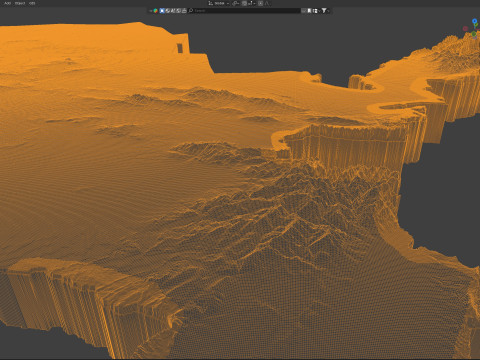Open the Add menu
This screenshot has height=360, width=480.
click(x=7, y=3)
